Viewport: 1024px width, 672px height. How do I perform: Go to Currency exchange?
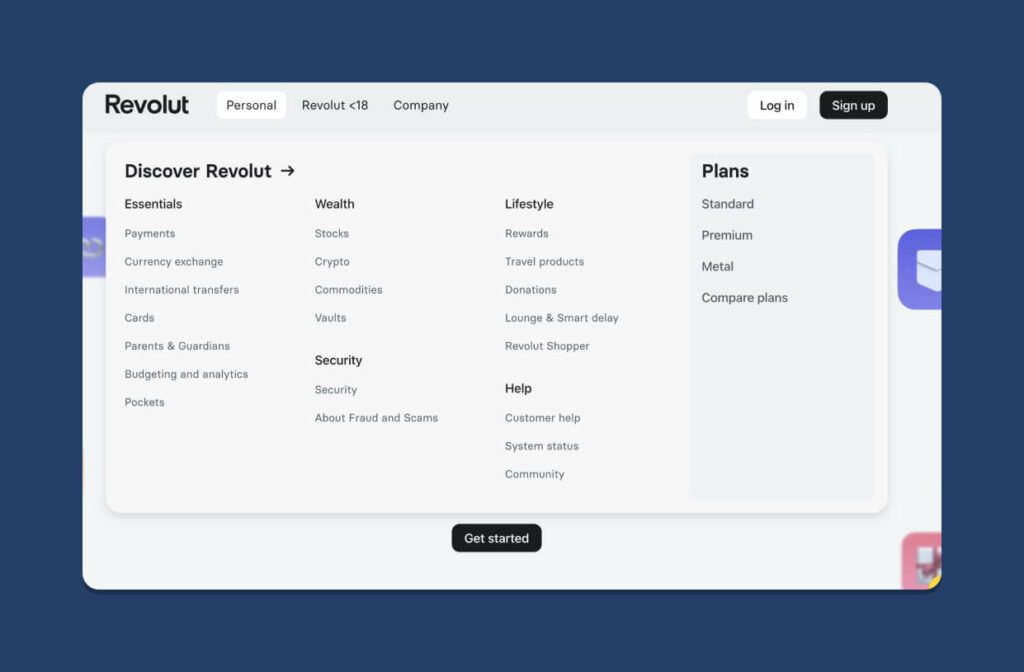coord(174,262)
